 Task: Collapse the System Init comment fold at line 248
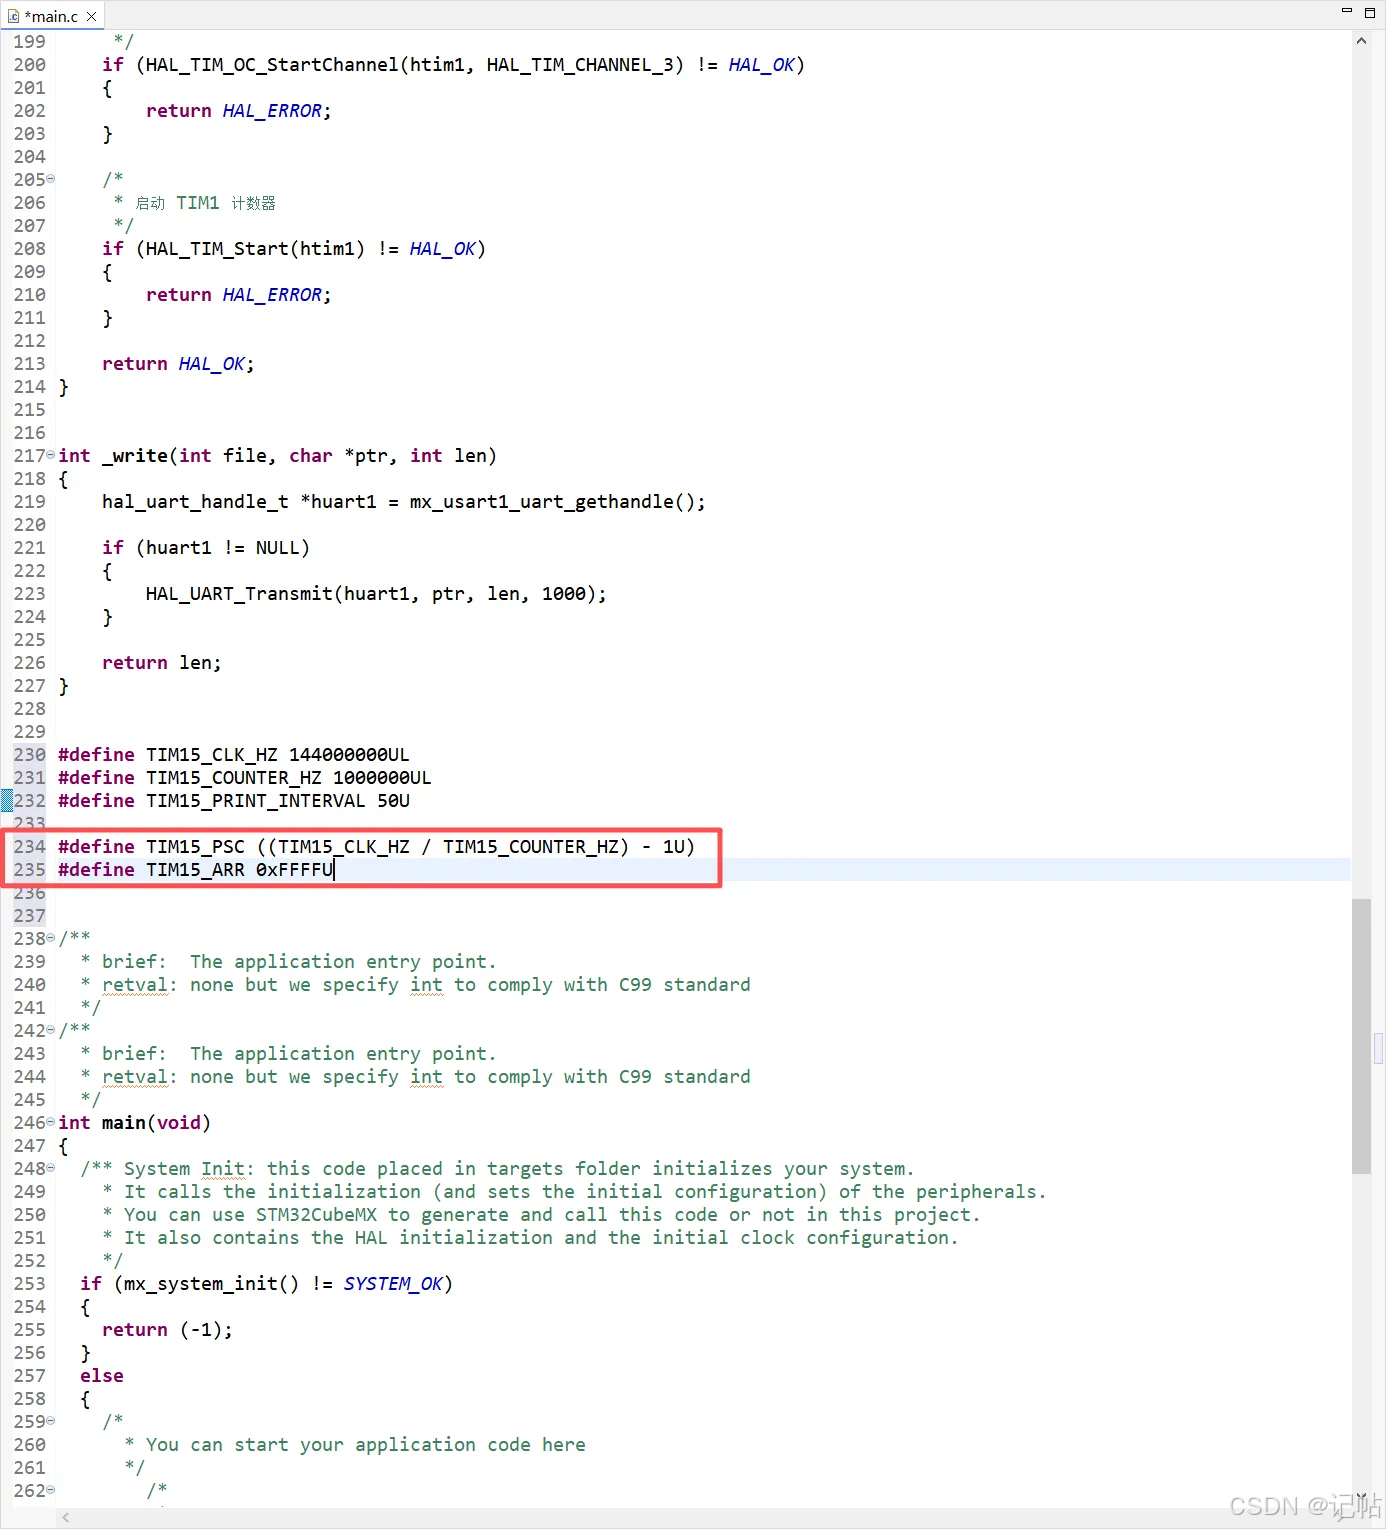[x=51, y=1168]
